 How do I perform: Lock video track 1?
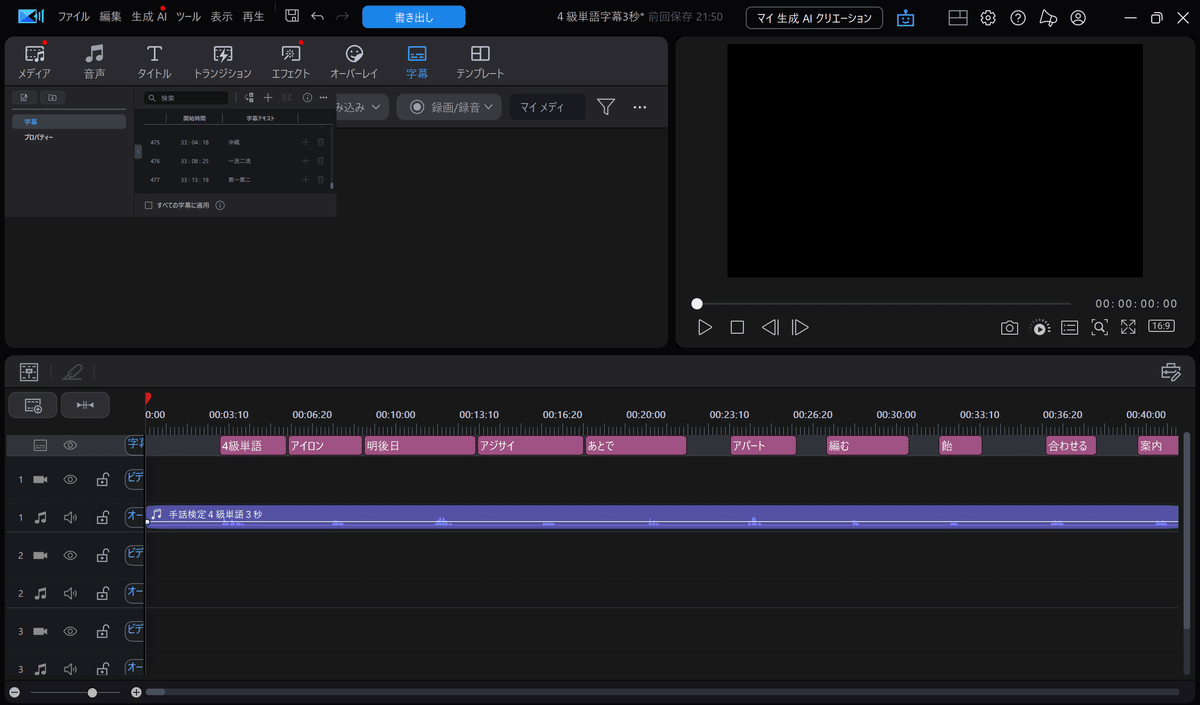click(102, 480)
